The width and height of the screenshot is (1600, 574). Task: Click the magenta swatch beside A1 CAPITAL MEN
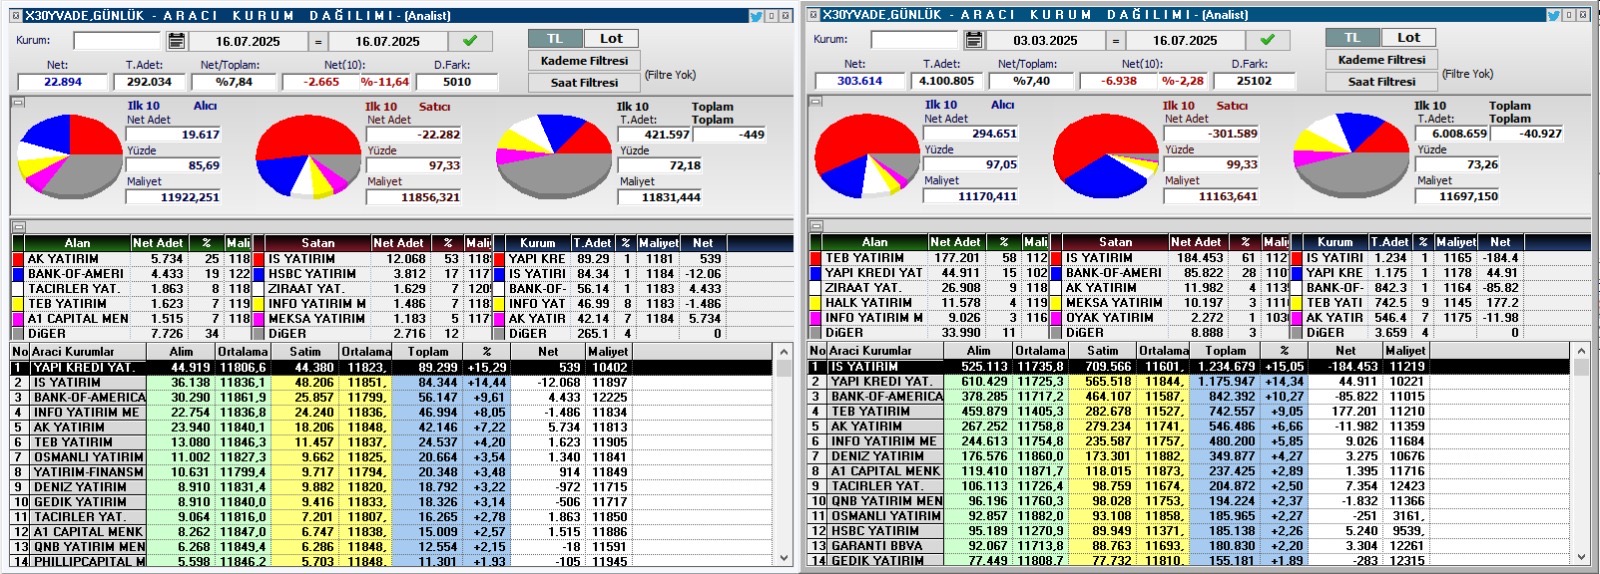click(18, 319)
